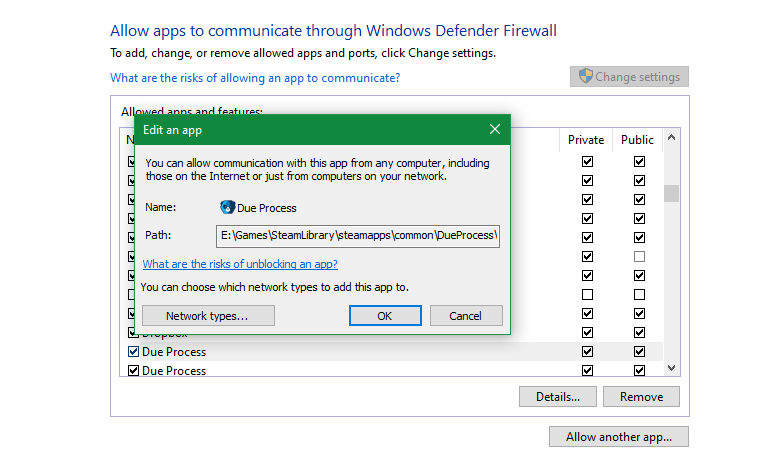Click the shield icon on Change settings
The height and width of the screenshot is (470, 780).
(586, 77)
